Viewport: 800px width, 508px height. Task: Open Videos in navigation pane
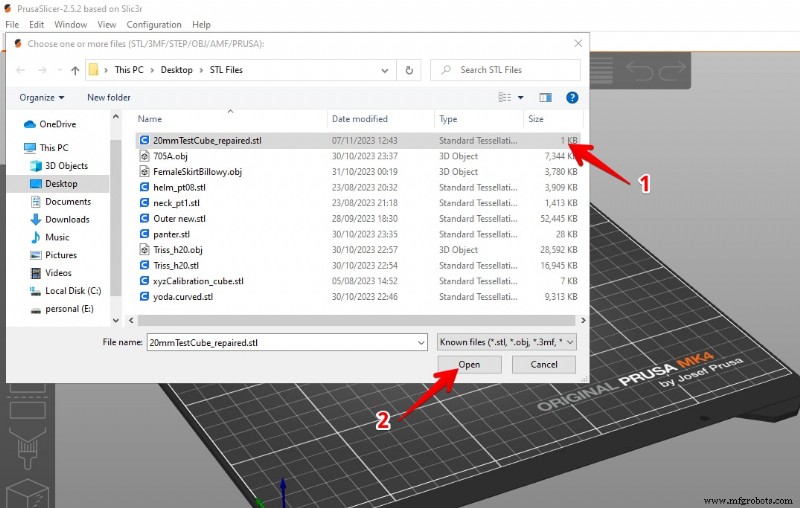tap(51, 273)
